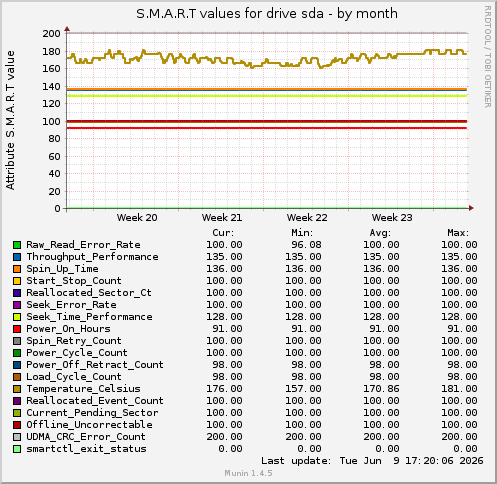The height and width of the screenshot is (484, 497).
Task: Click the graph title for drive sda
Action: pyautogui.click(x=267, y=14)
